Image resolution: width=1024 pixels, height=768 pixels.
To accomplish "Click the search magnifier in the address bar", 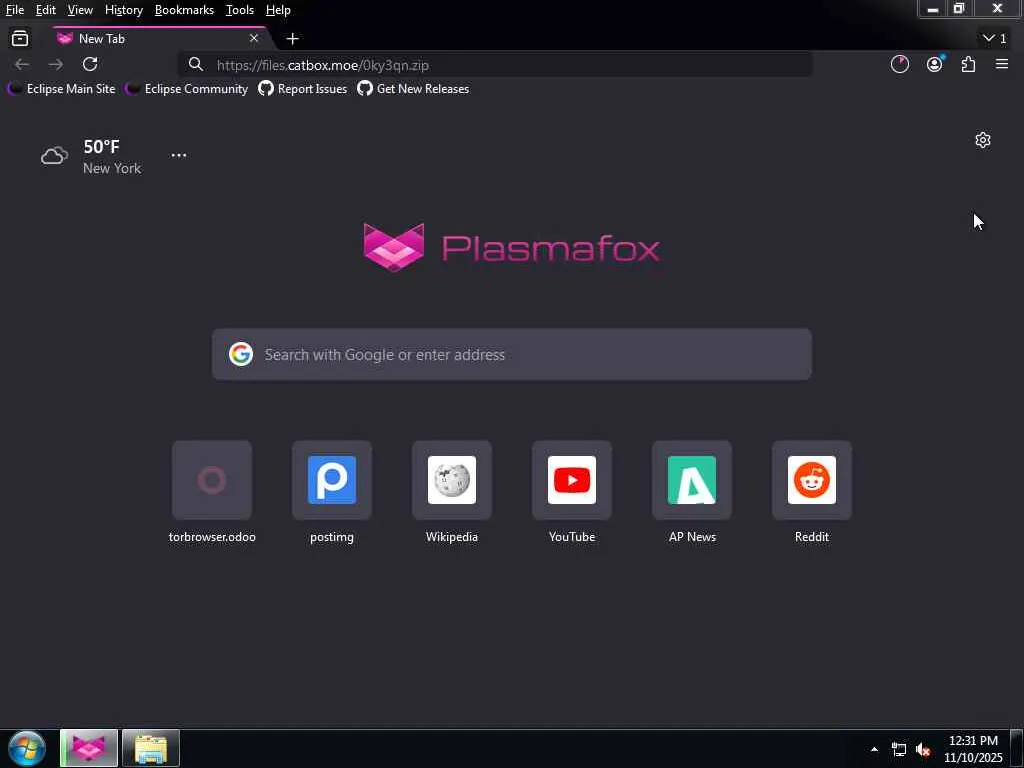I will tap(195, 64).
